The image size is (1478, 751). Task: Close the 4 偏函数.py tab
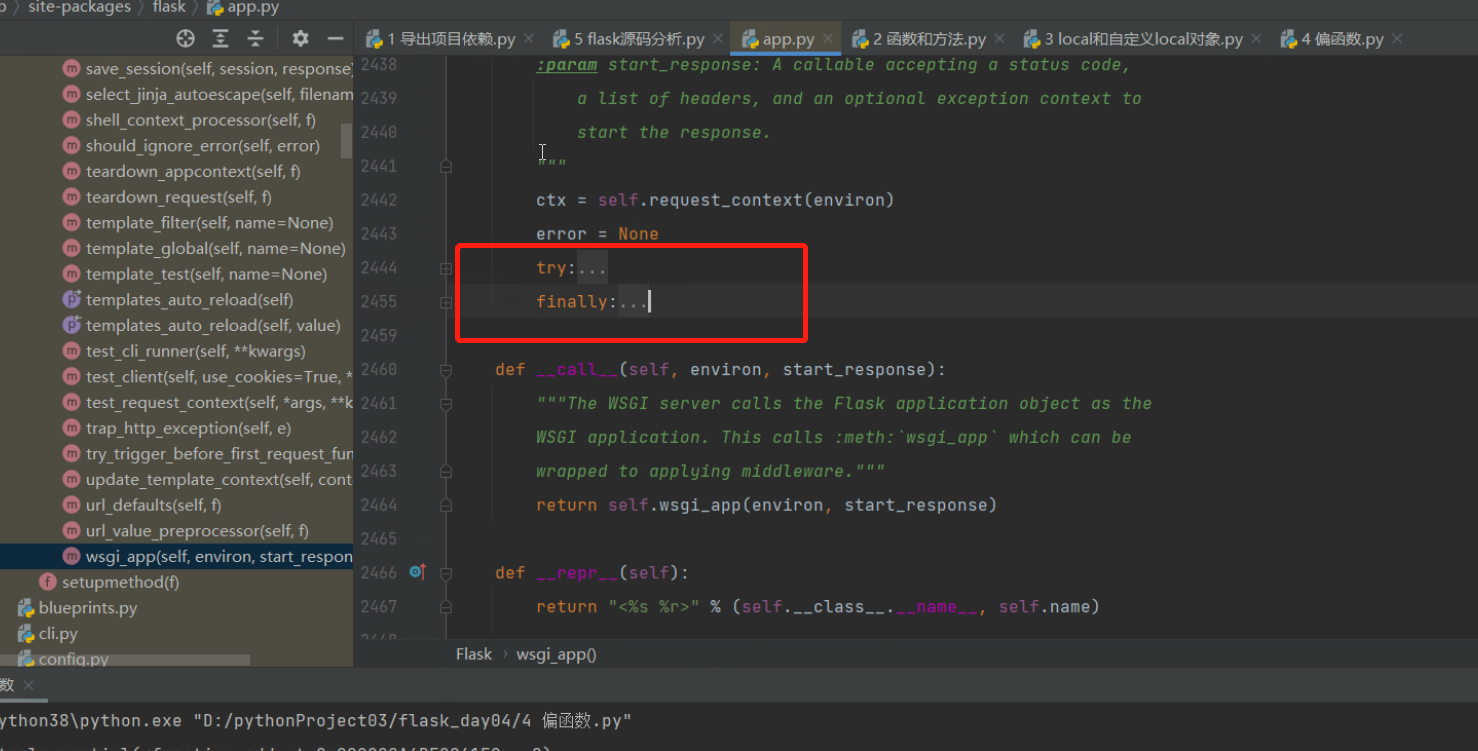1397,39
